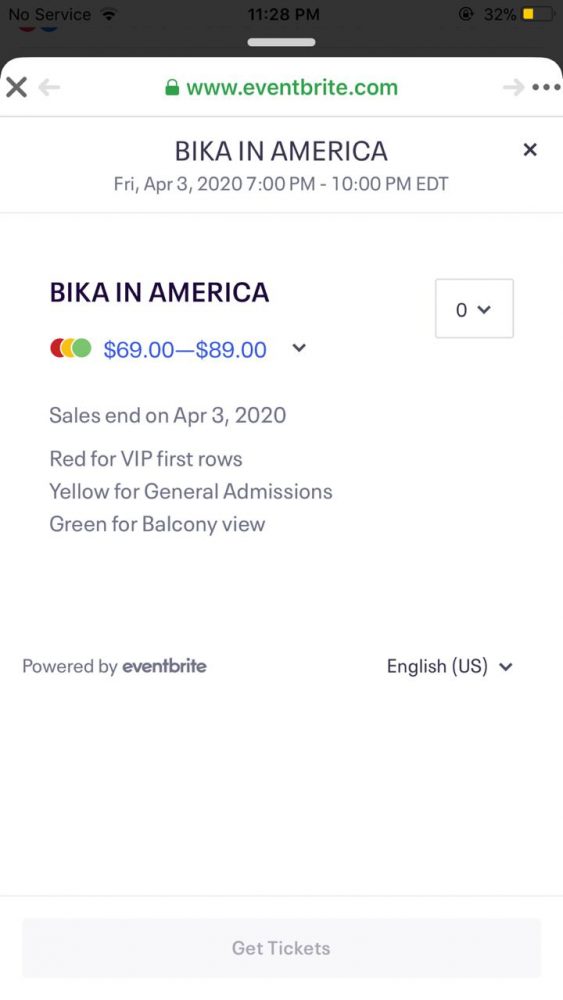Open the ticket quantity dropdown showing 0
The height and width of the screenshot is (1000, 563).
tap(474, 309)
